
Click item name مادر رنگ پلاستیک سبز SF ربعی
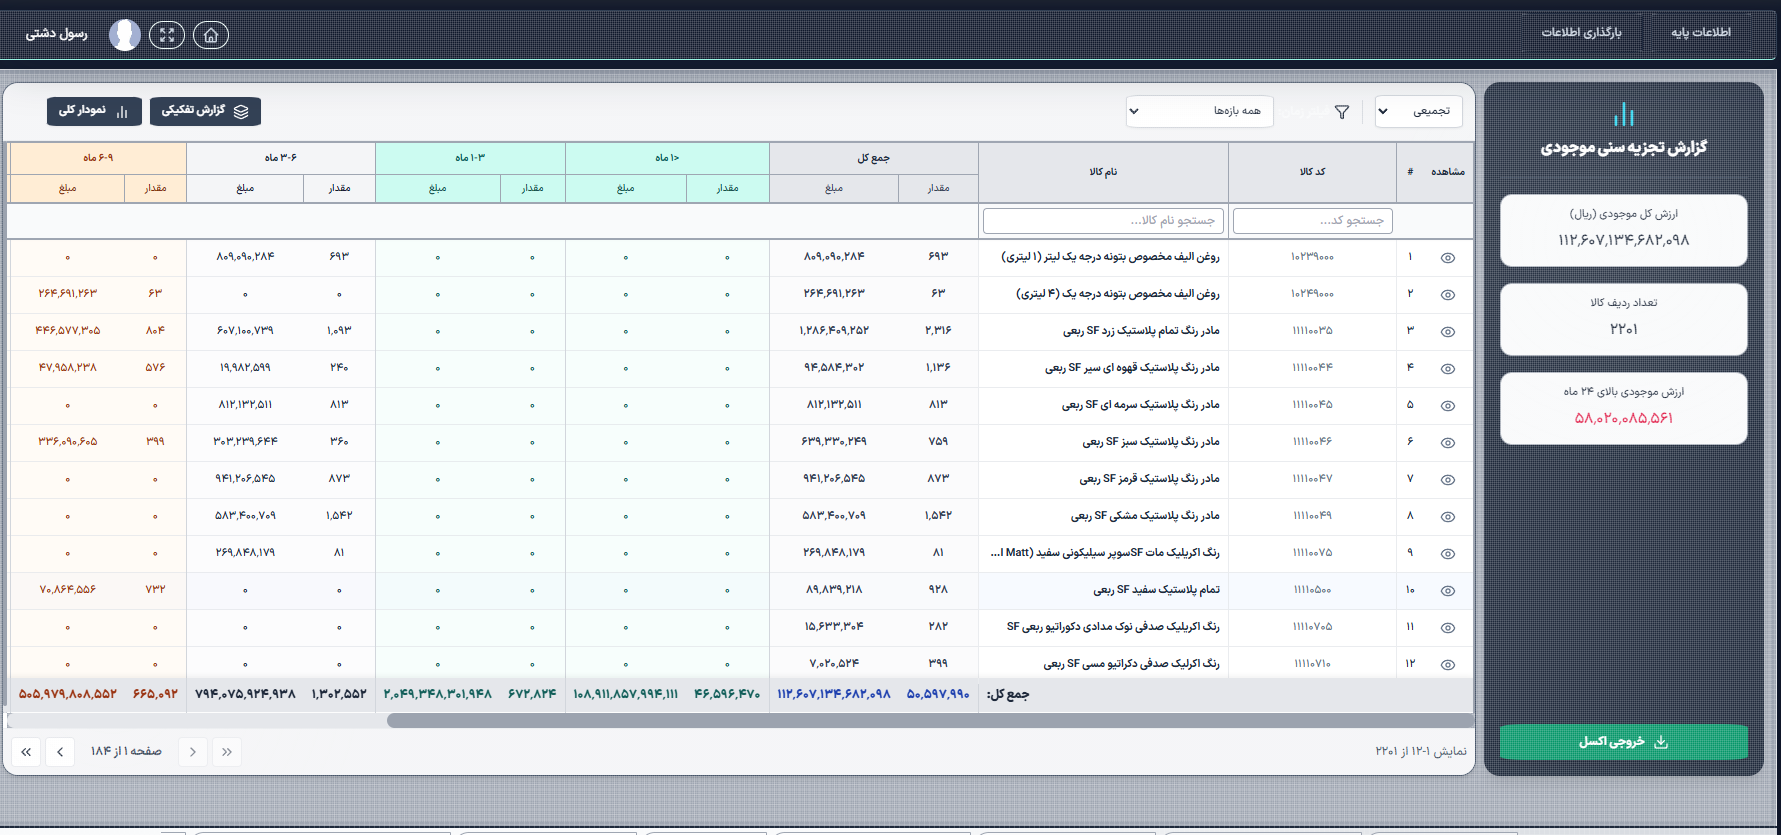tap(1151, 442)
